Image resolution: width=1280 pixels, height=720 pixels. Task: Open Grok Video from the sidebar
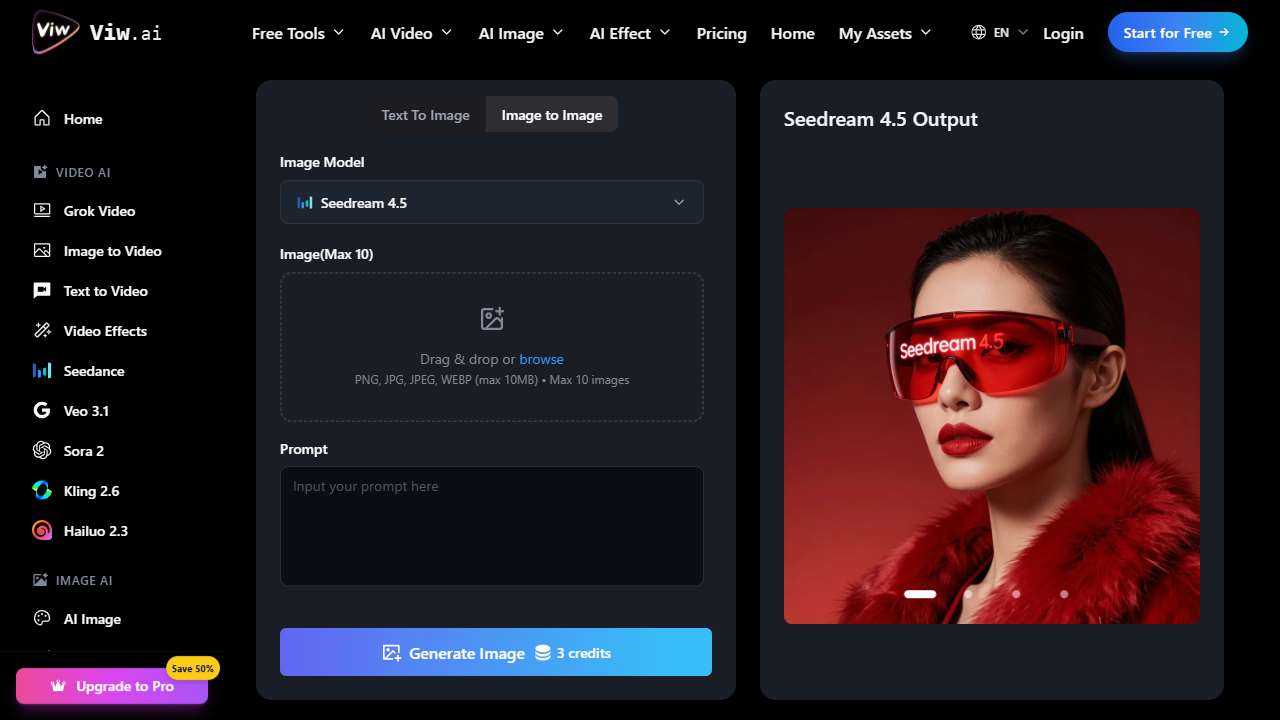point(99,211)
